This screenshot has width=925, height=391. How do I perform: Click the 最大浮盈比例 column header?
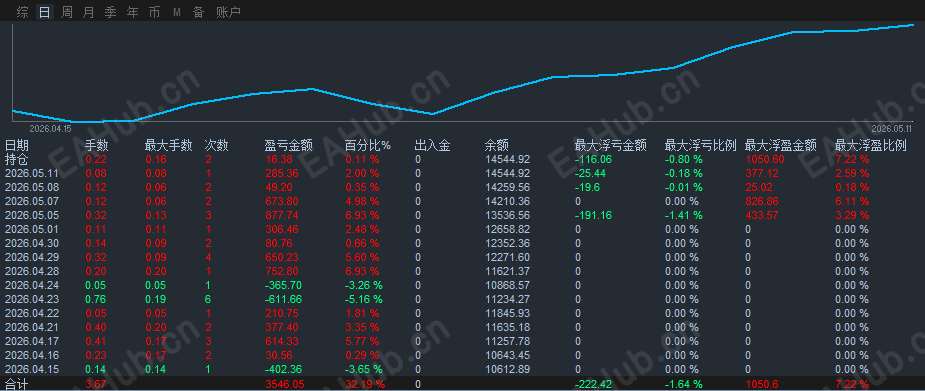tap(870, 146)
